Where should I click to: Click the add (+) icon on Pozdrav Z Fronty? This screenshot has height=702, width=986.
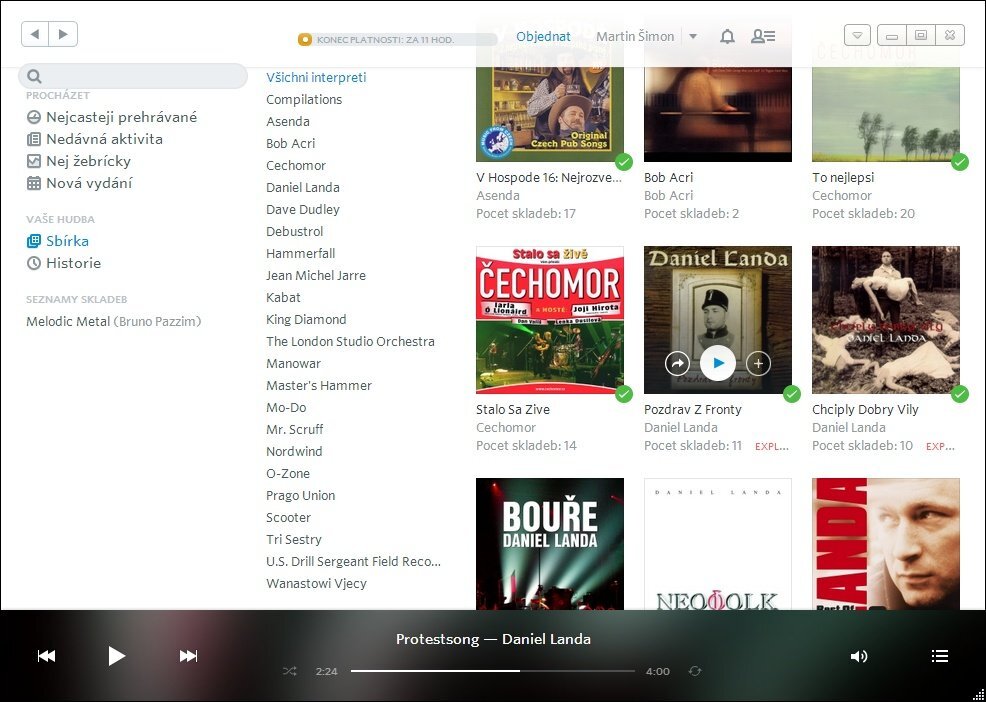760,363
